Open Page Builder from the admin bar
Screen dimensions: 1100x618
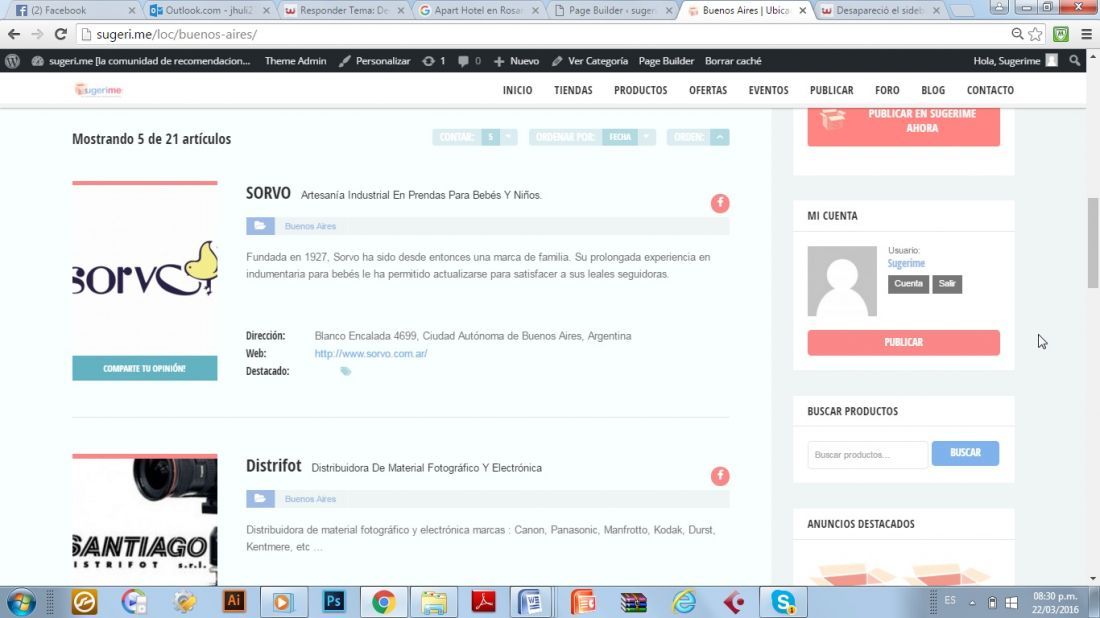tap(666, 61)
